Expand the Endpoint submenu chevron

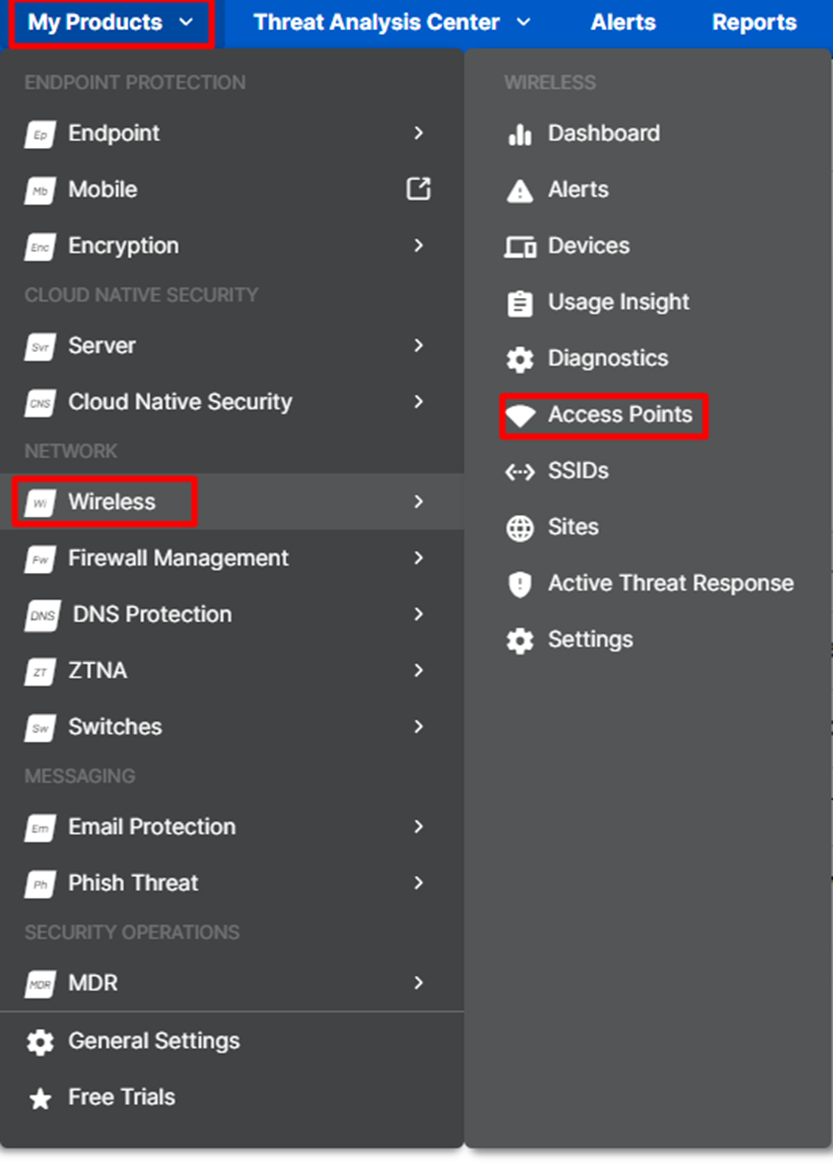coord(419,133)
